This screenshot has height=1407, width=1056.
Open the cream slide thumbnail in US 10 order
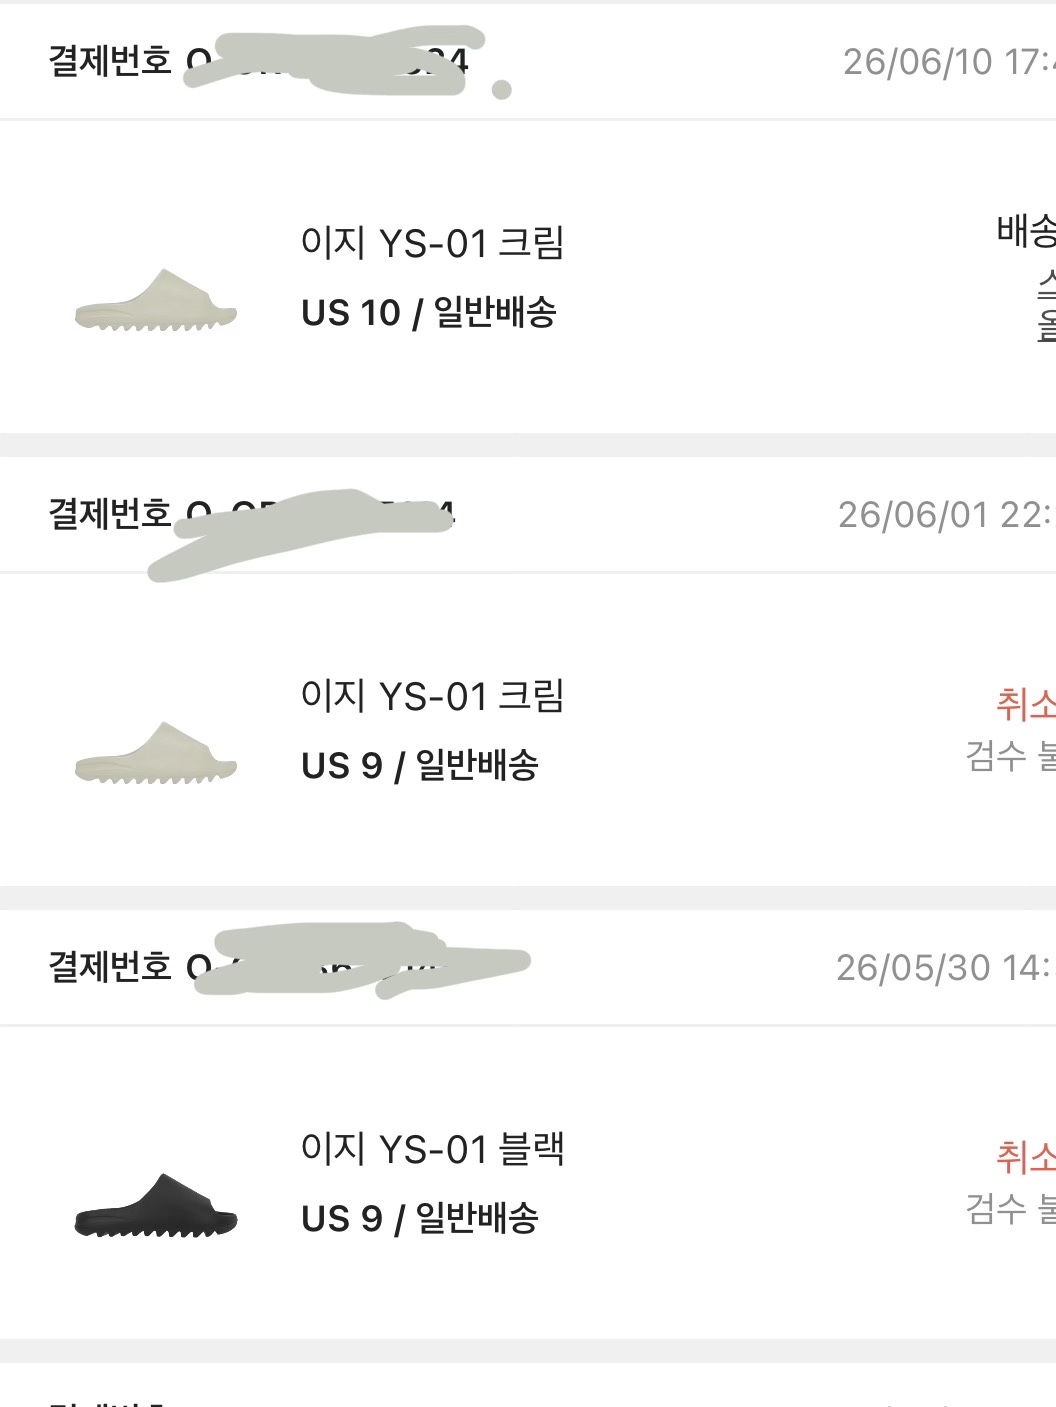[156, 300]
